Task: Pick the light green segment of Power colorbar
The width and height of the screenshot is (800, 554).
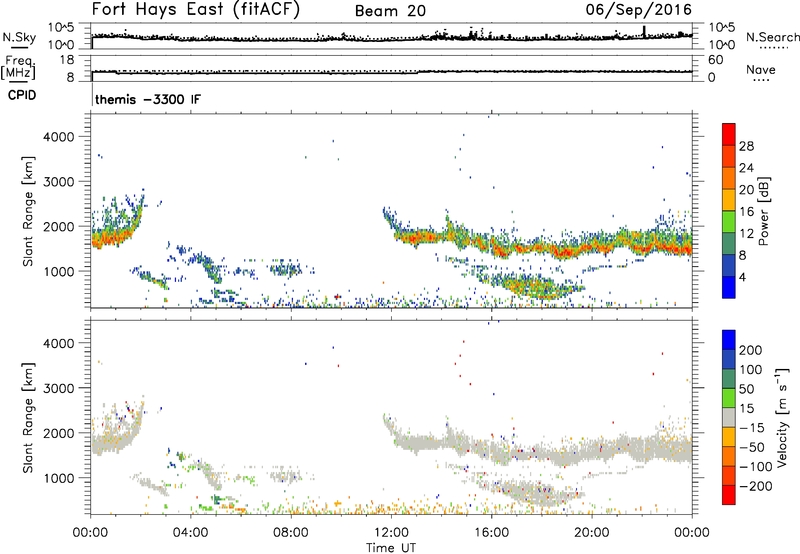Action: [729, 222]
